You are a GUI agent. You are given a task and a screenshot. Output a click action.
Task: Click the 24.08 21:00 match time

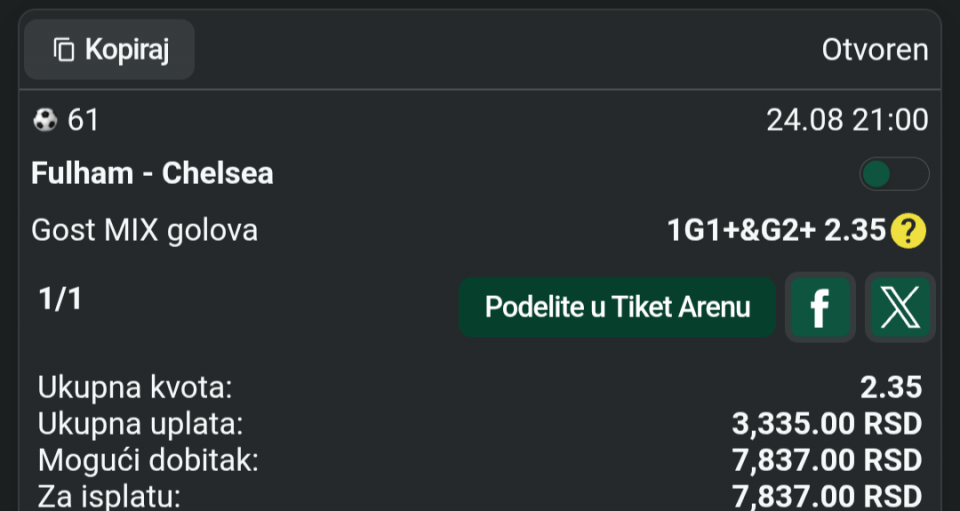pos(847,120)
